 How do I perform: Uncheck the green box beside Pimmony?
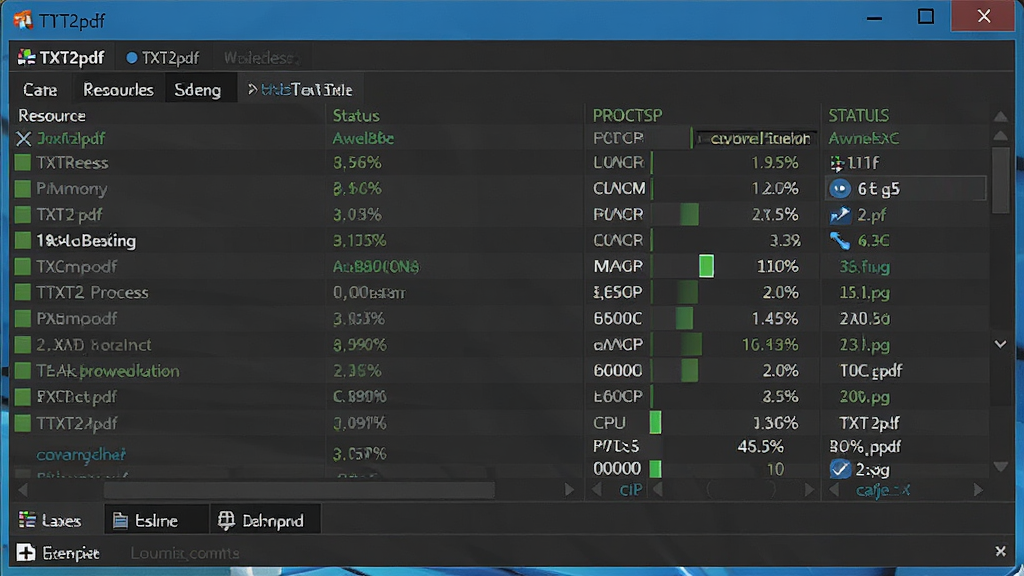click(23, 189)
